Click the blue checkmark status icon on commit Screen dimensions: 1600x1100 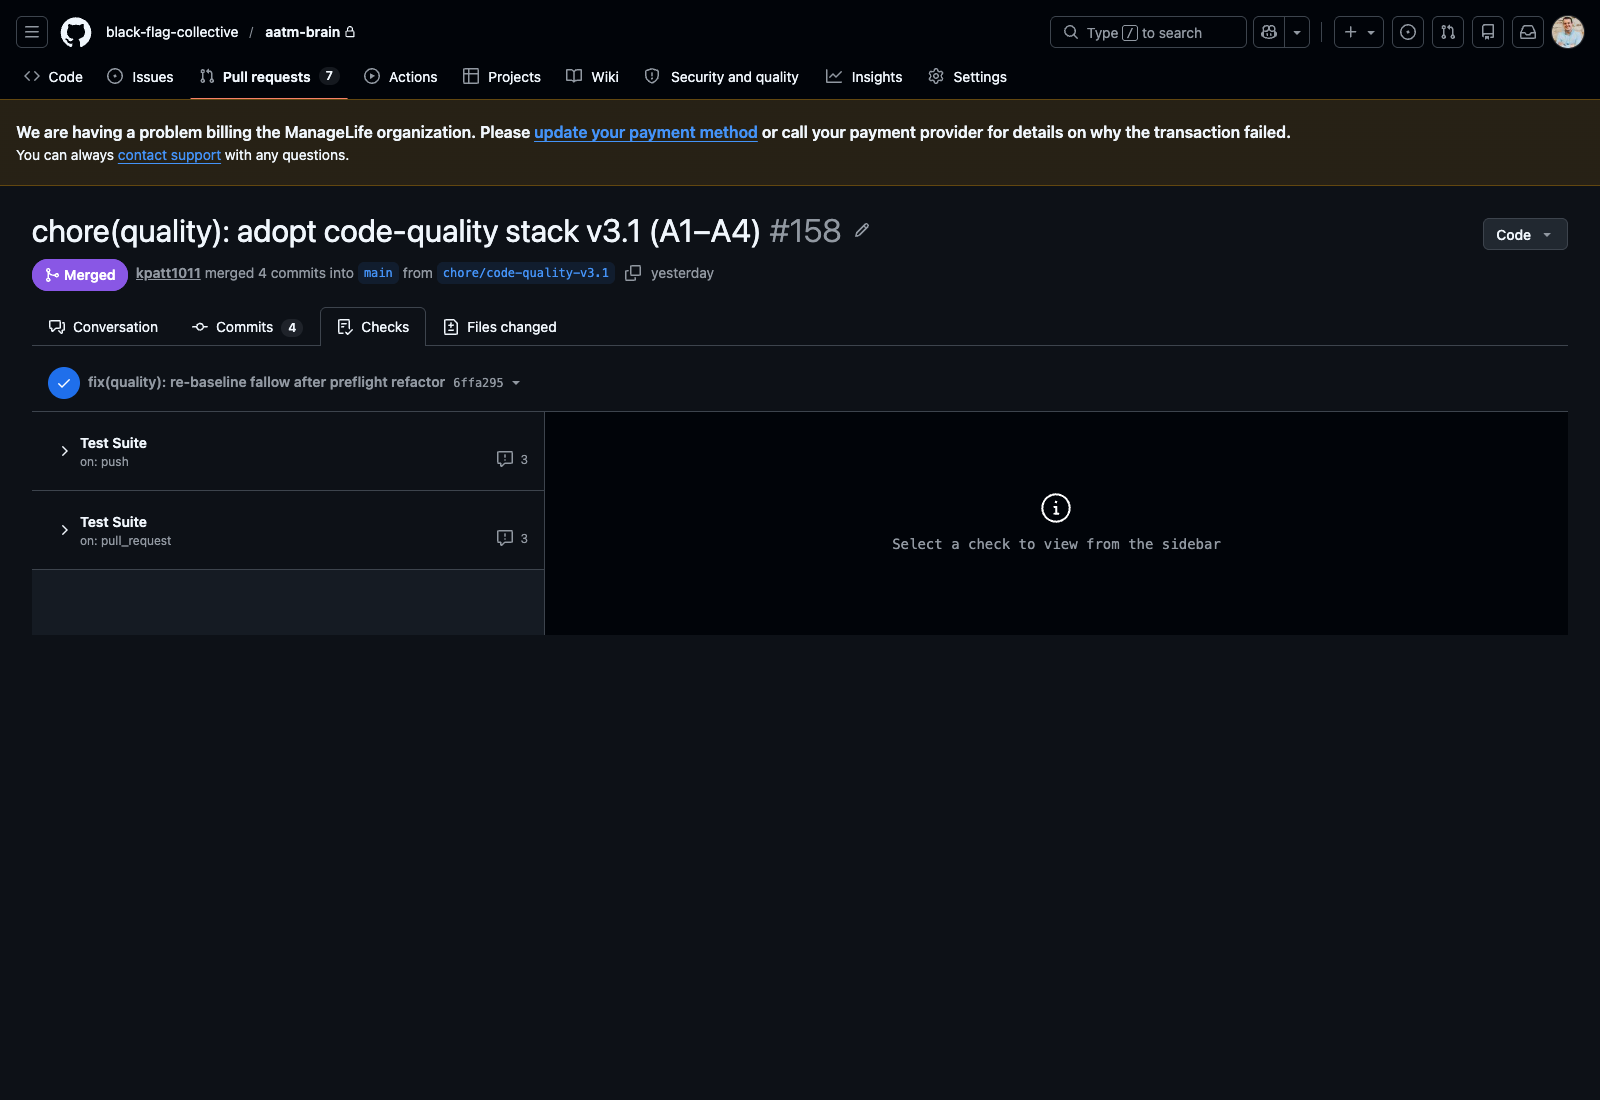[63, 382]
